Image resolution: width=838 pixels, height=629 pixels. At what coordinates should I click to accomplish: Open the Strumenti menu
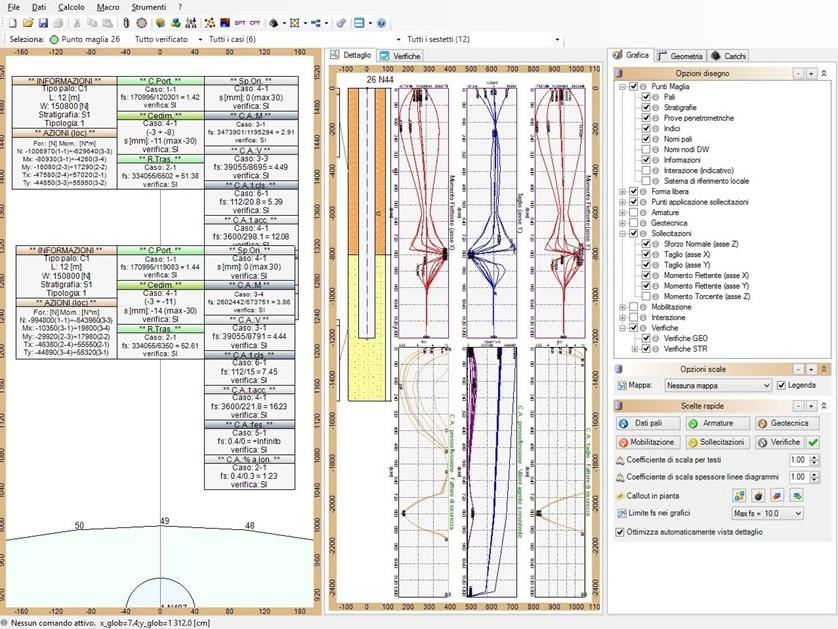[150, 5]
